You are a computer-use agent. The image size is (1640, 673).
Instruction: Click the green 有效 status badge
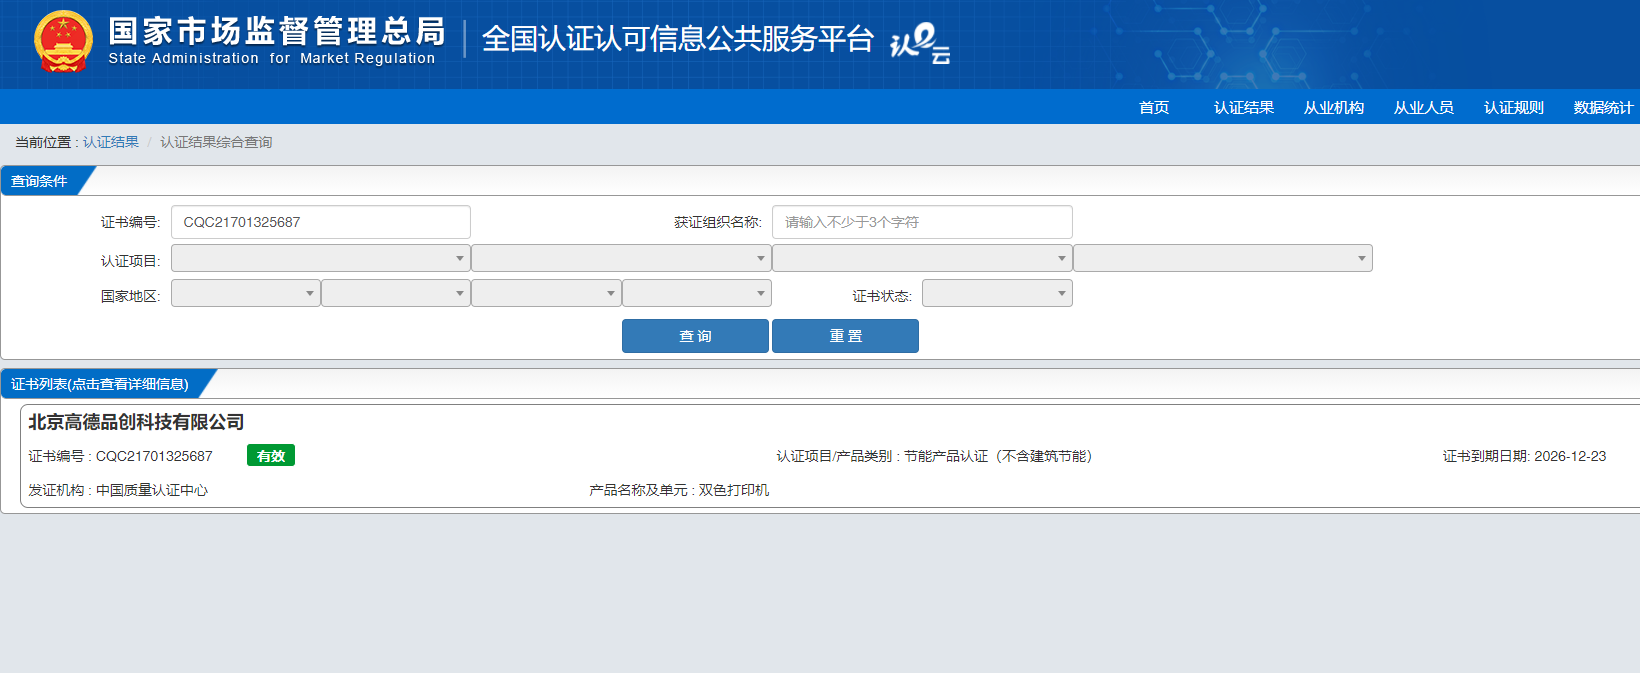pyautogui.click(x=271, y=456)
